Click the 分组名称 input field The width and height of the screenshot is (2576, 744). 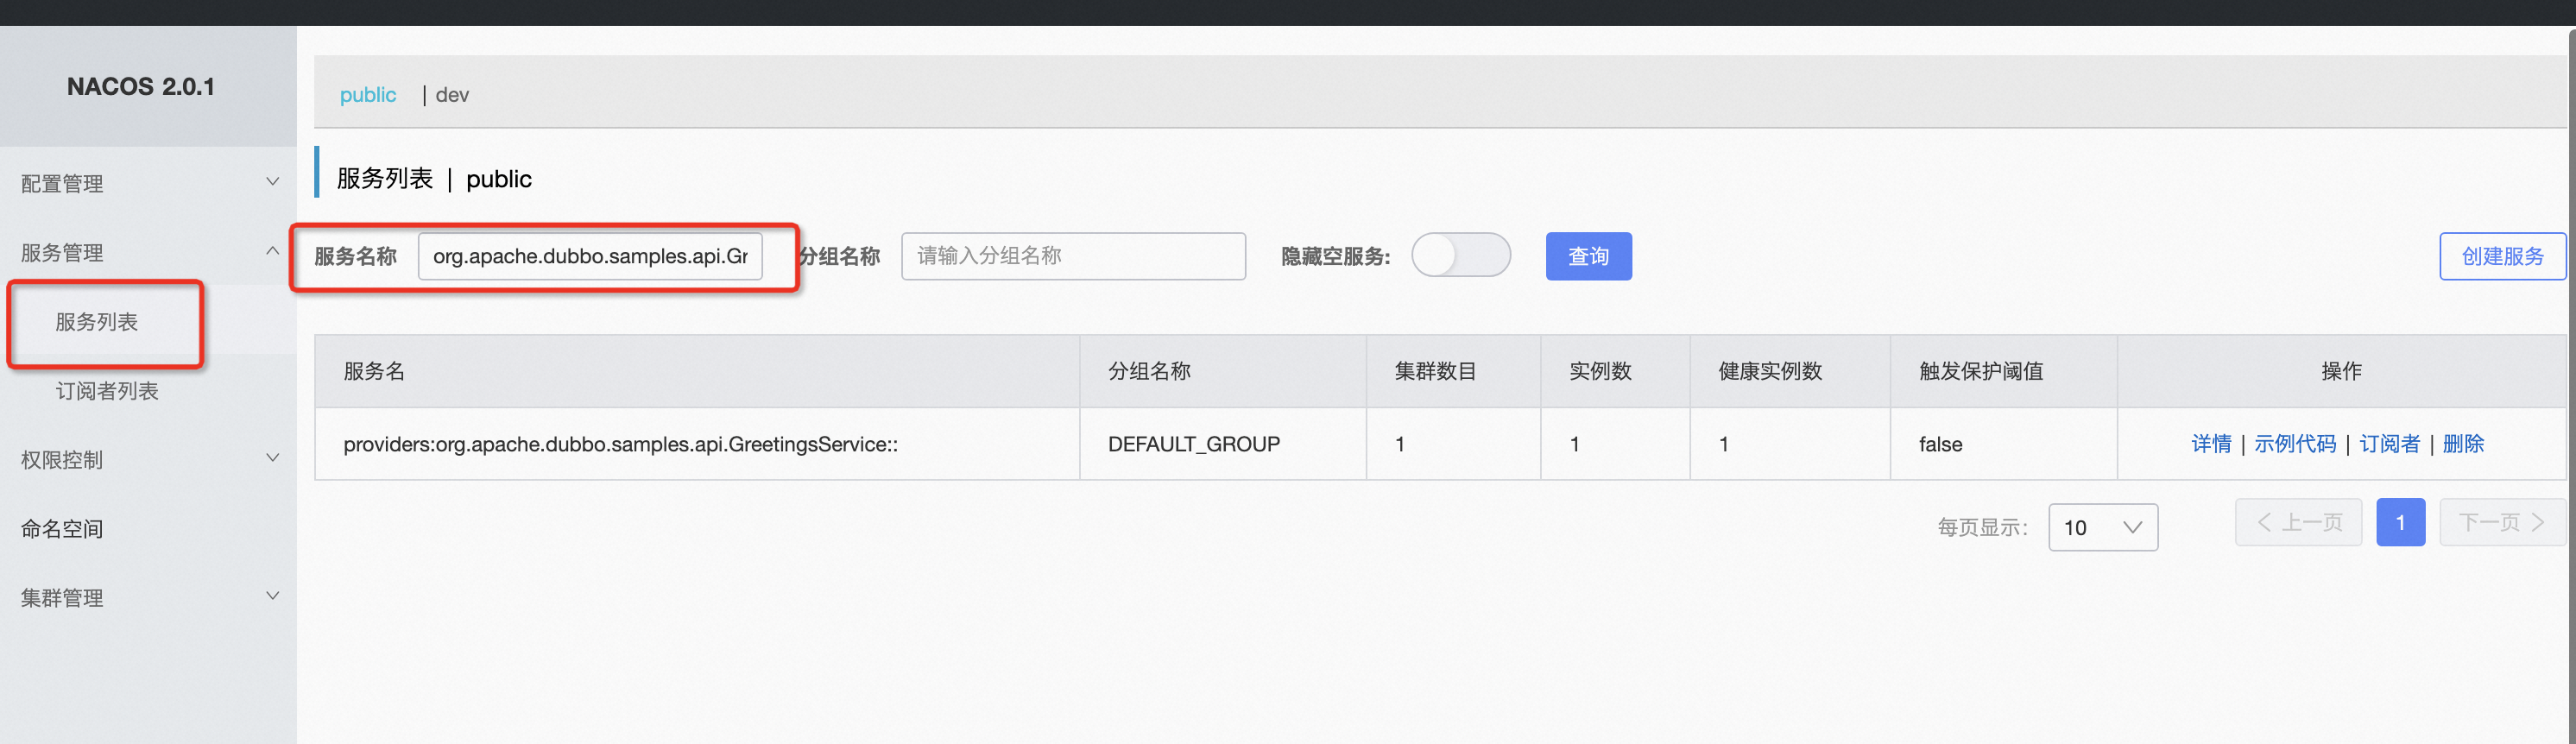[x=1072, y=256]
